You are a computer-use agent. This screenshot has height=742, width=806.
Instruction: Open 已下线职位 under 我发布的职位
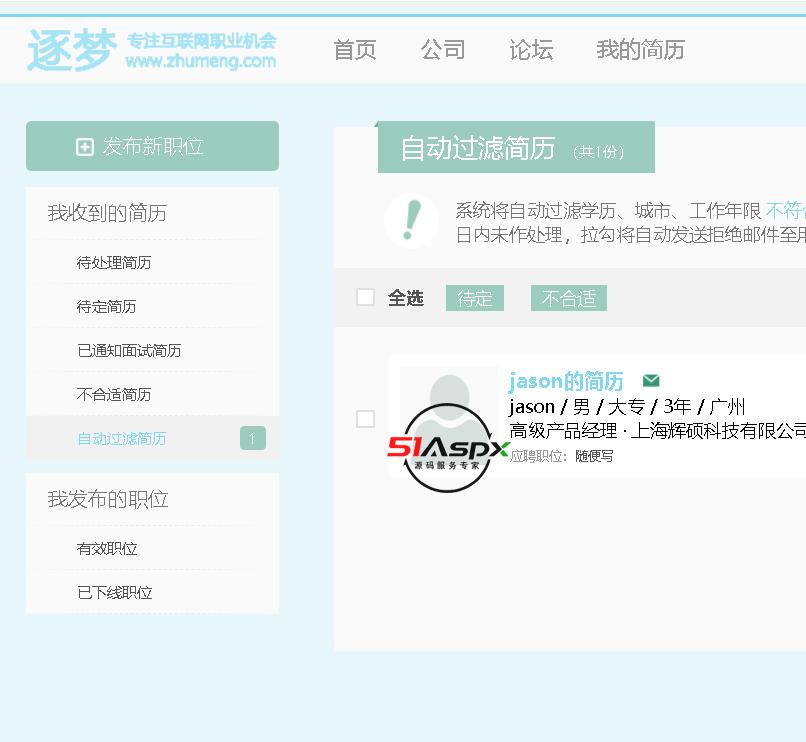[x=114, y=593]
